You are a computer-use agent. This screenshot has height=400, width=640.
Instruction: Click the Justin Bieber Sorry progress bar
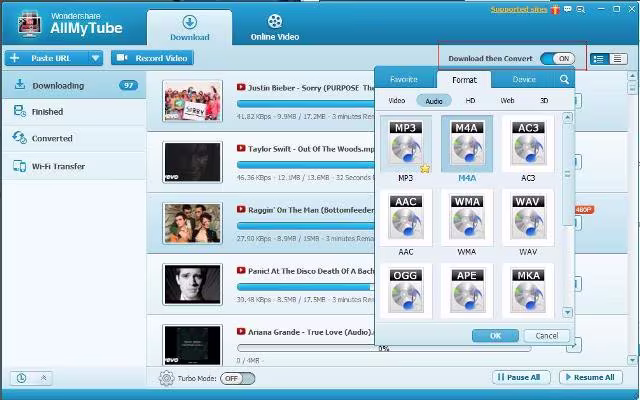coord(305,104)
